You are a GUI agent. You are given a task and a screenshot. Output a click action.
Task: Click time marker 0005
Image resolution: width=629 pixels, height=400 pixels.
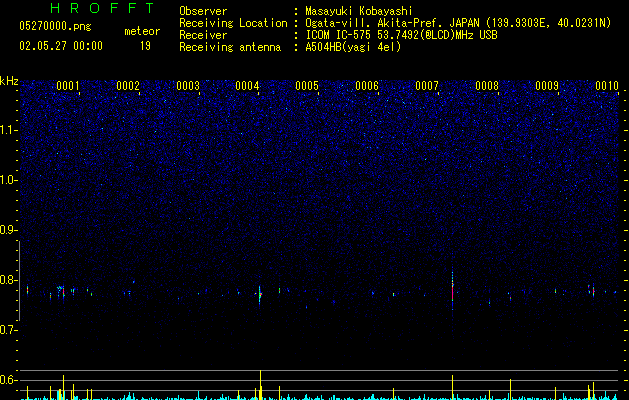click(307, 86)
